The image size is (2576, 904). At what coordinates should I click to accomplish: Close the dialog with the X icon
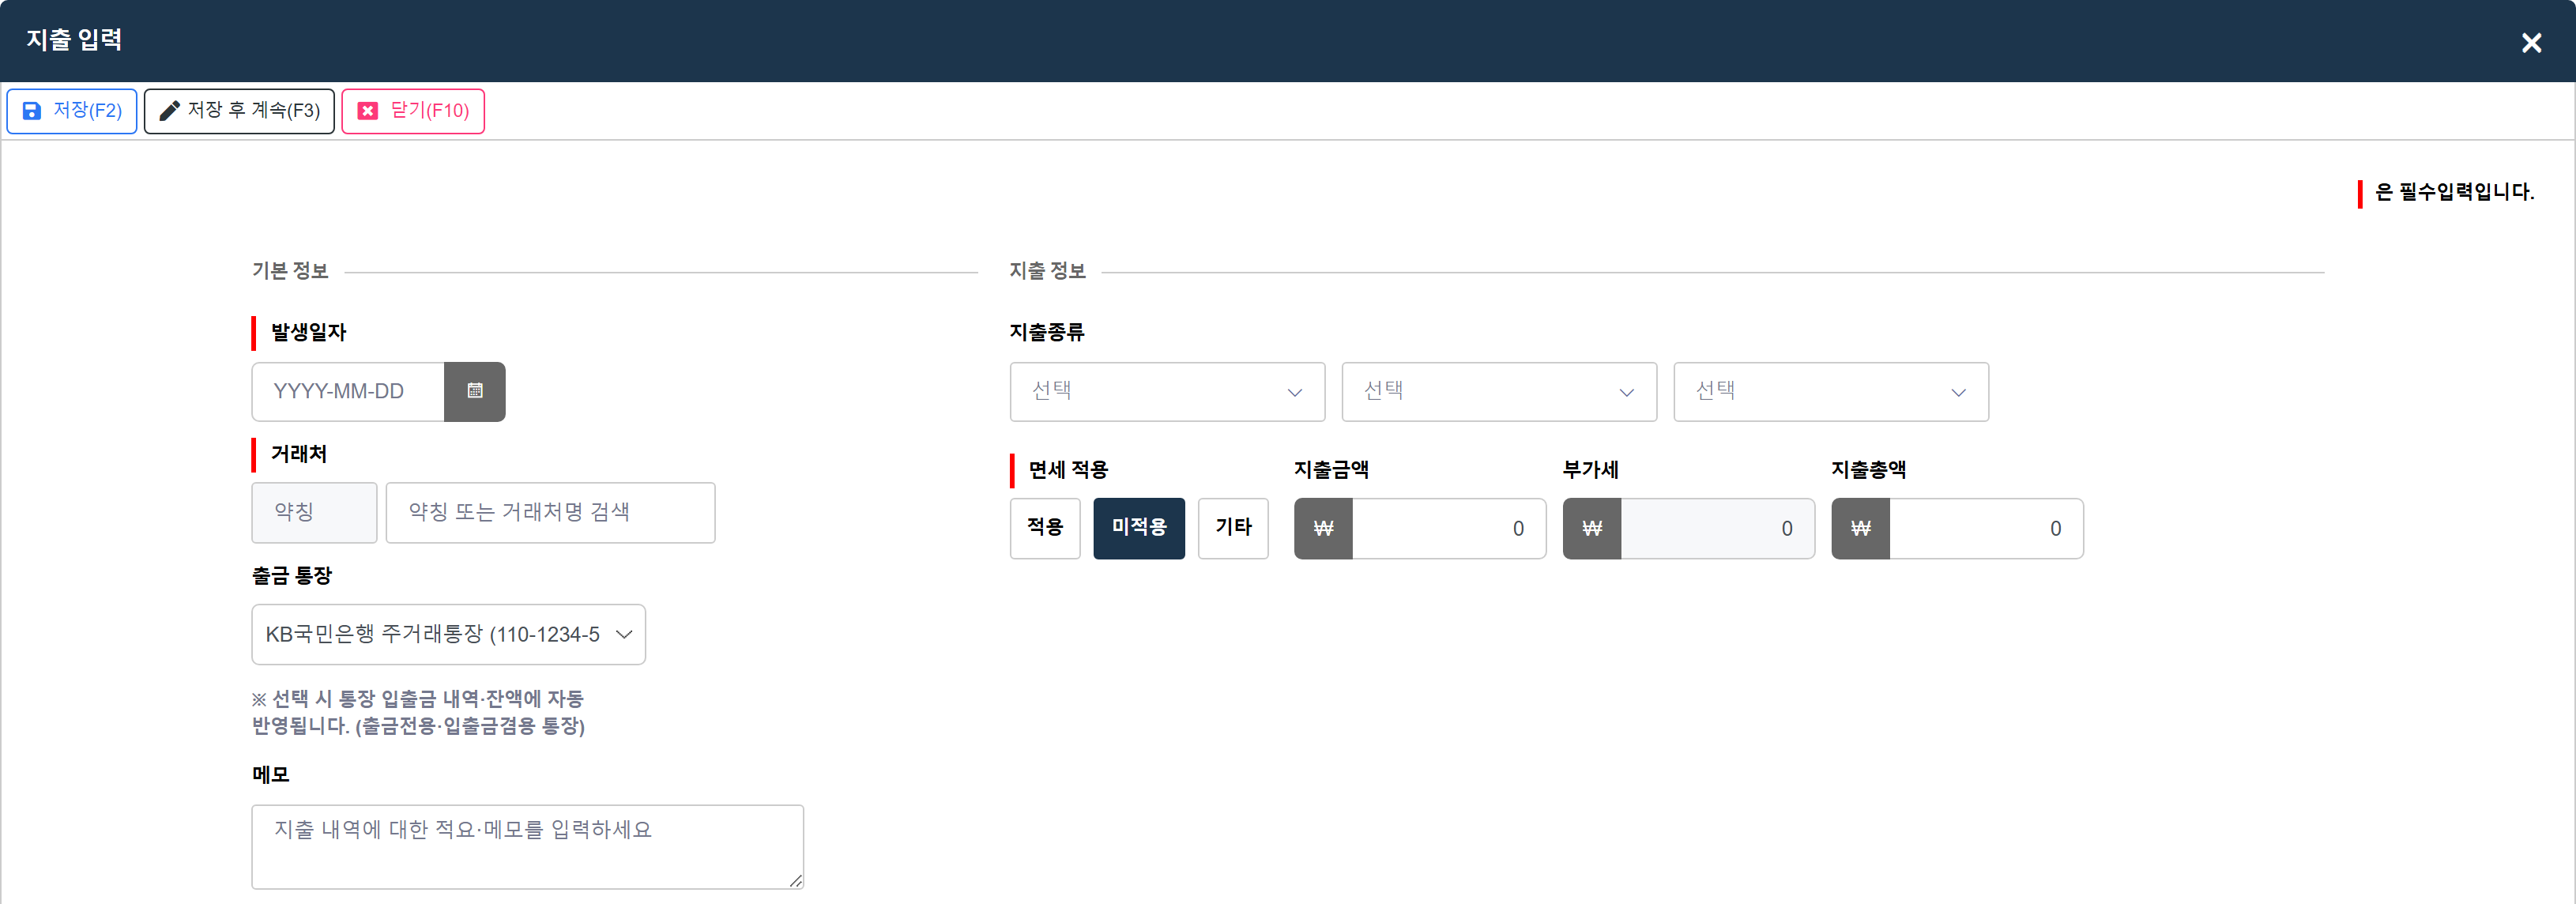pos(2531,43)
